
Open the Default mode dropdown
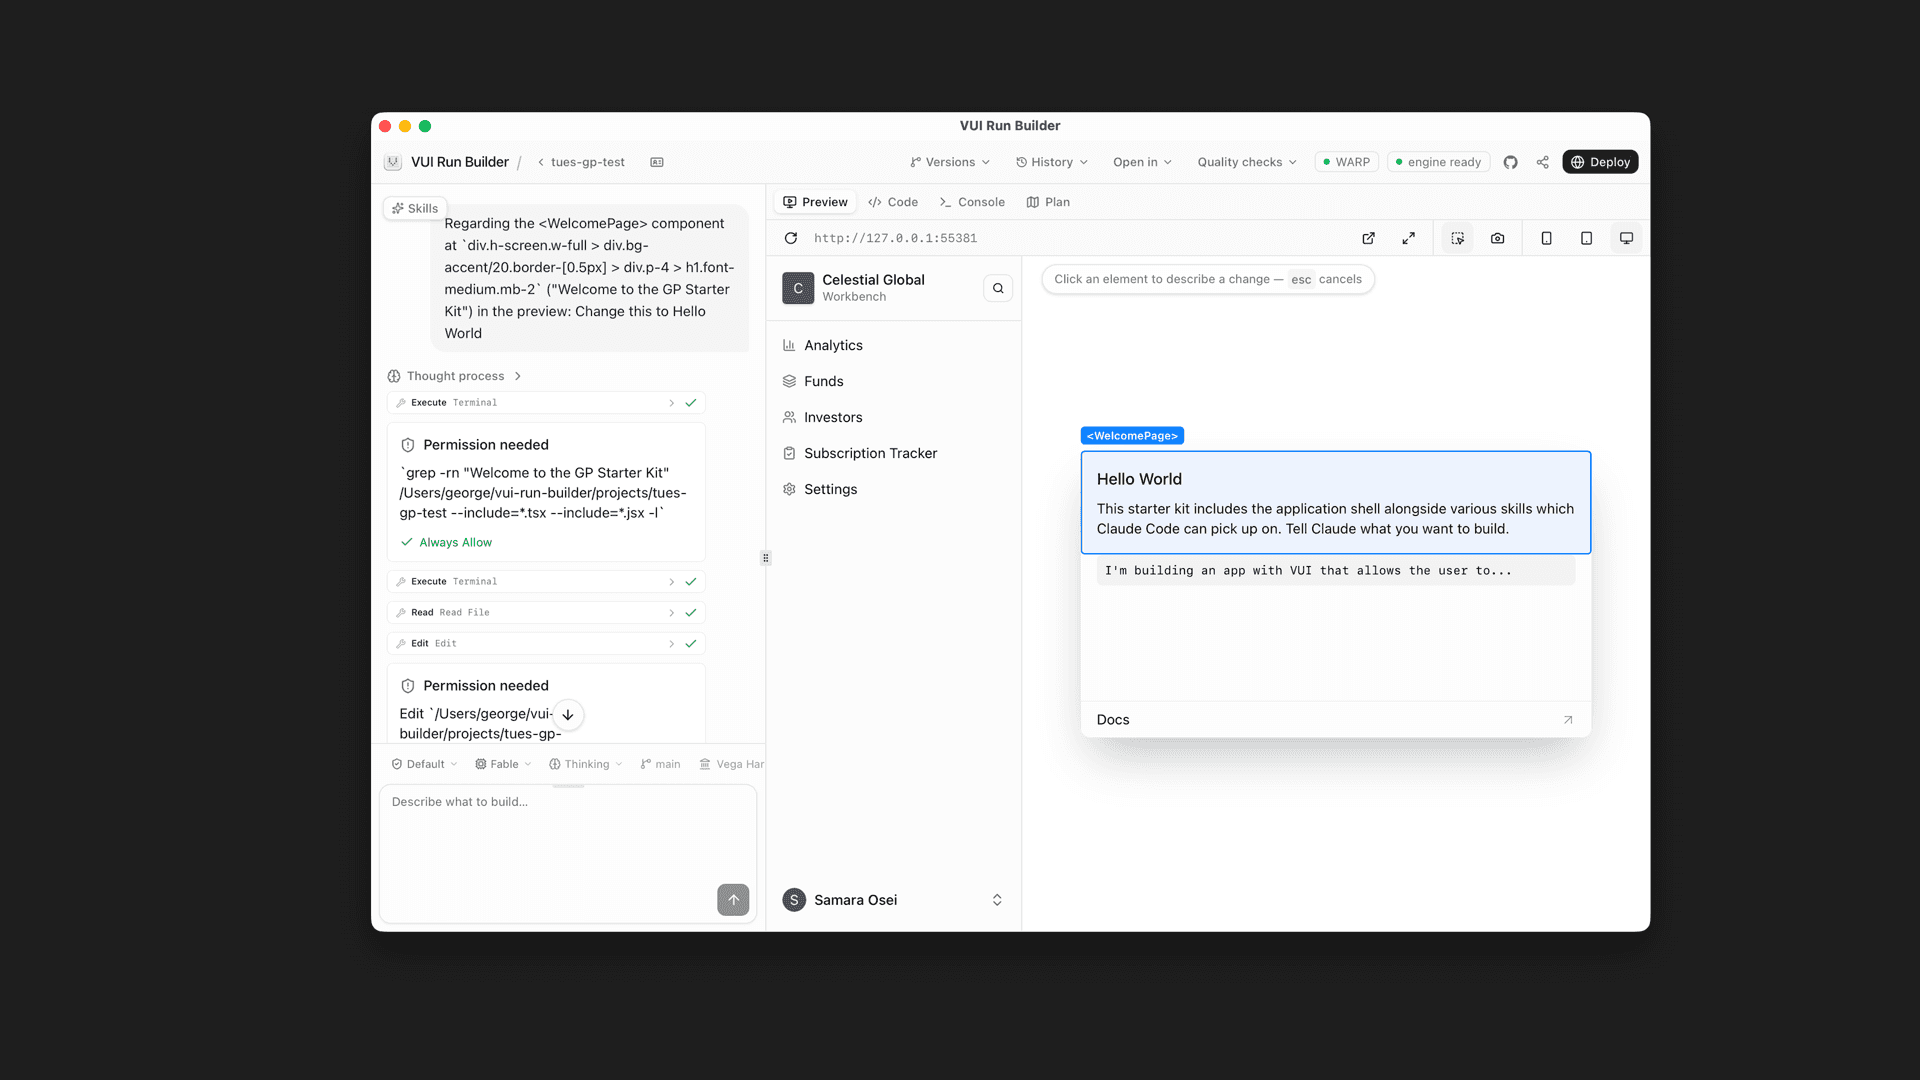pyautogui.click(x=424, y=764)
